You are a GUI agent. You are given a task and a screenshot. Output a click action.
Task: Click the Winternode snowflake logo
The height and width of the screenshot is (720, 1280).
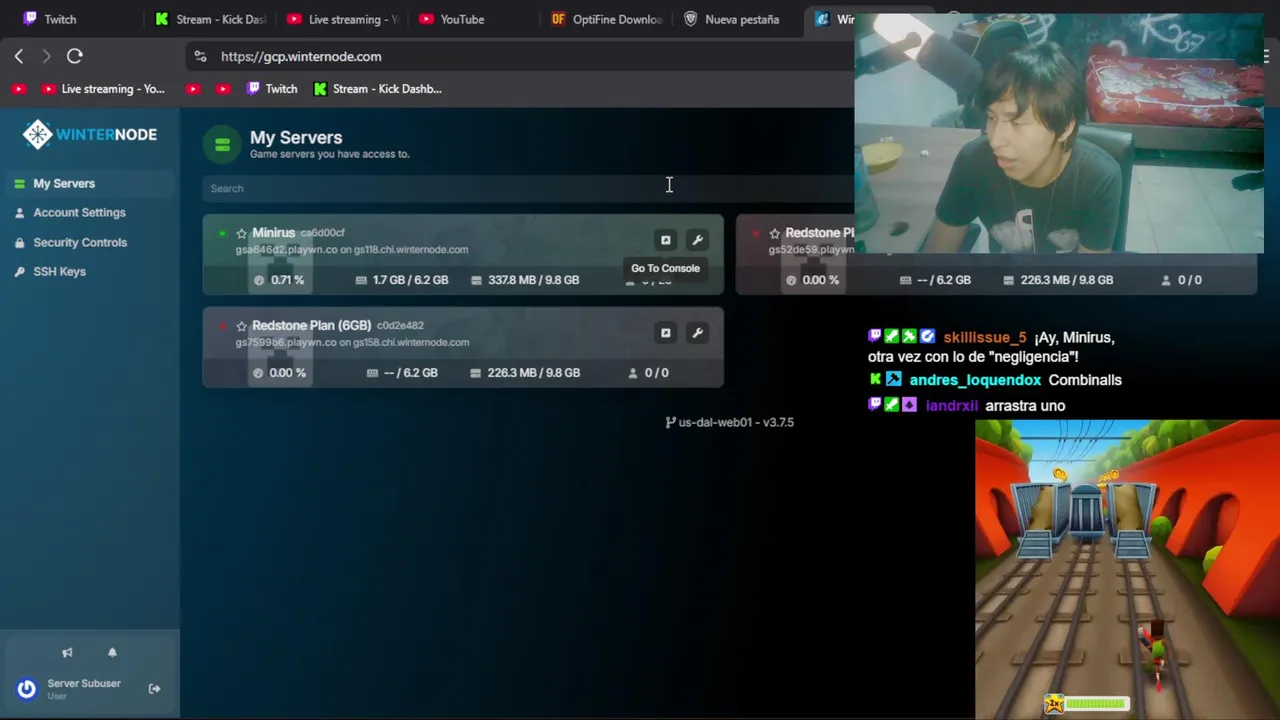[x=38, y=135]
